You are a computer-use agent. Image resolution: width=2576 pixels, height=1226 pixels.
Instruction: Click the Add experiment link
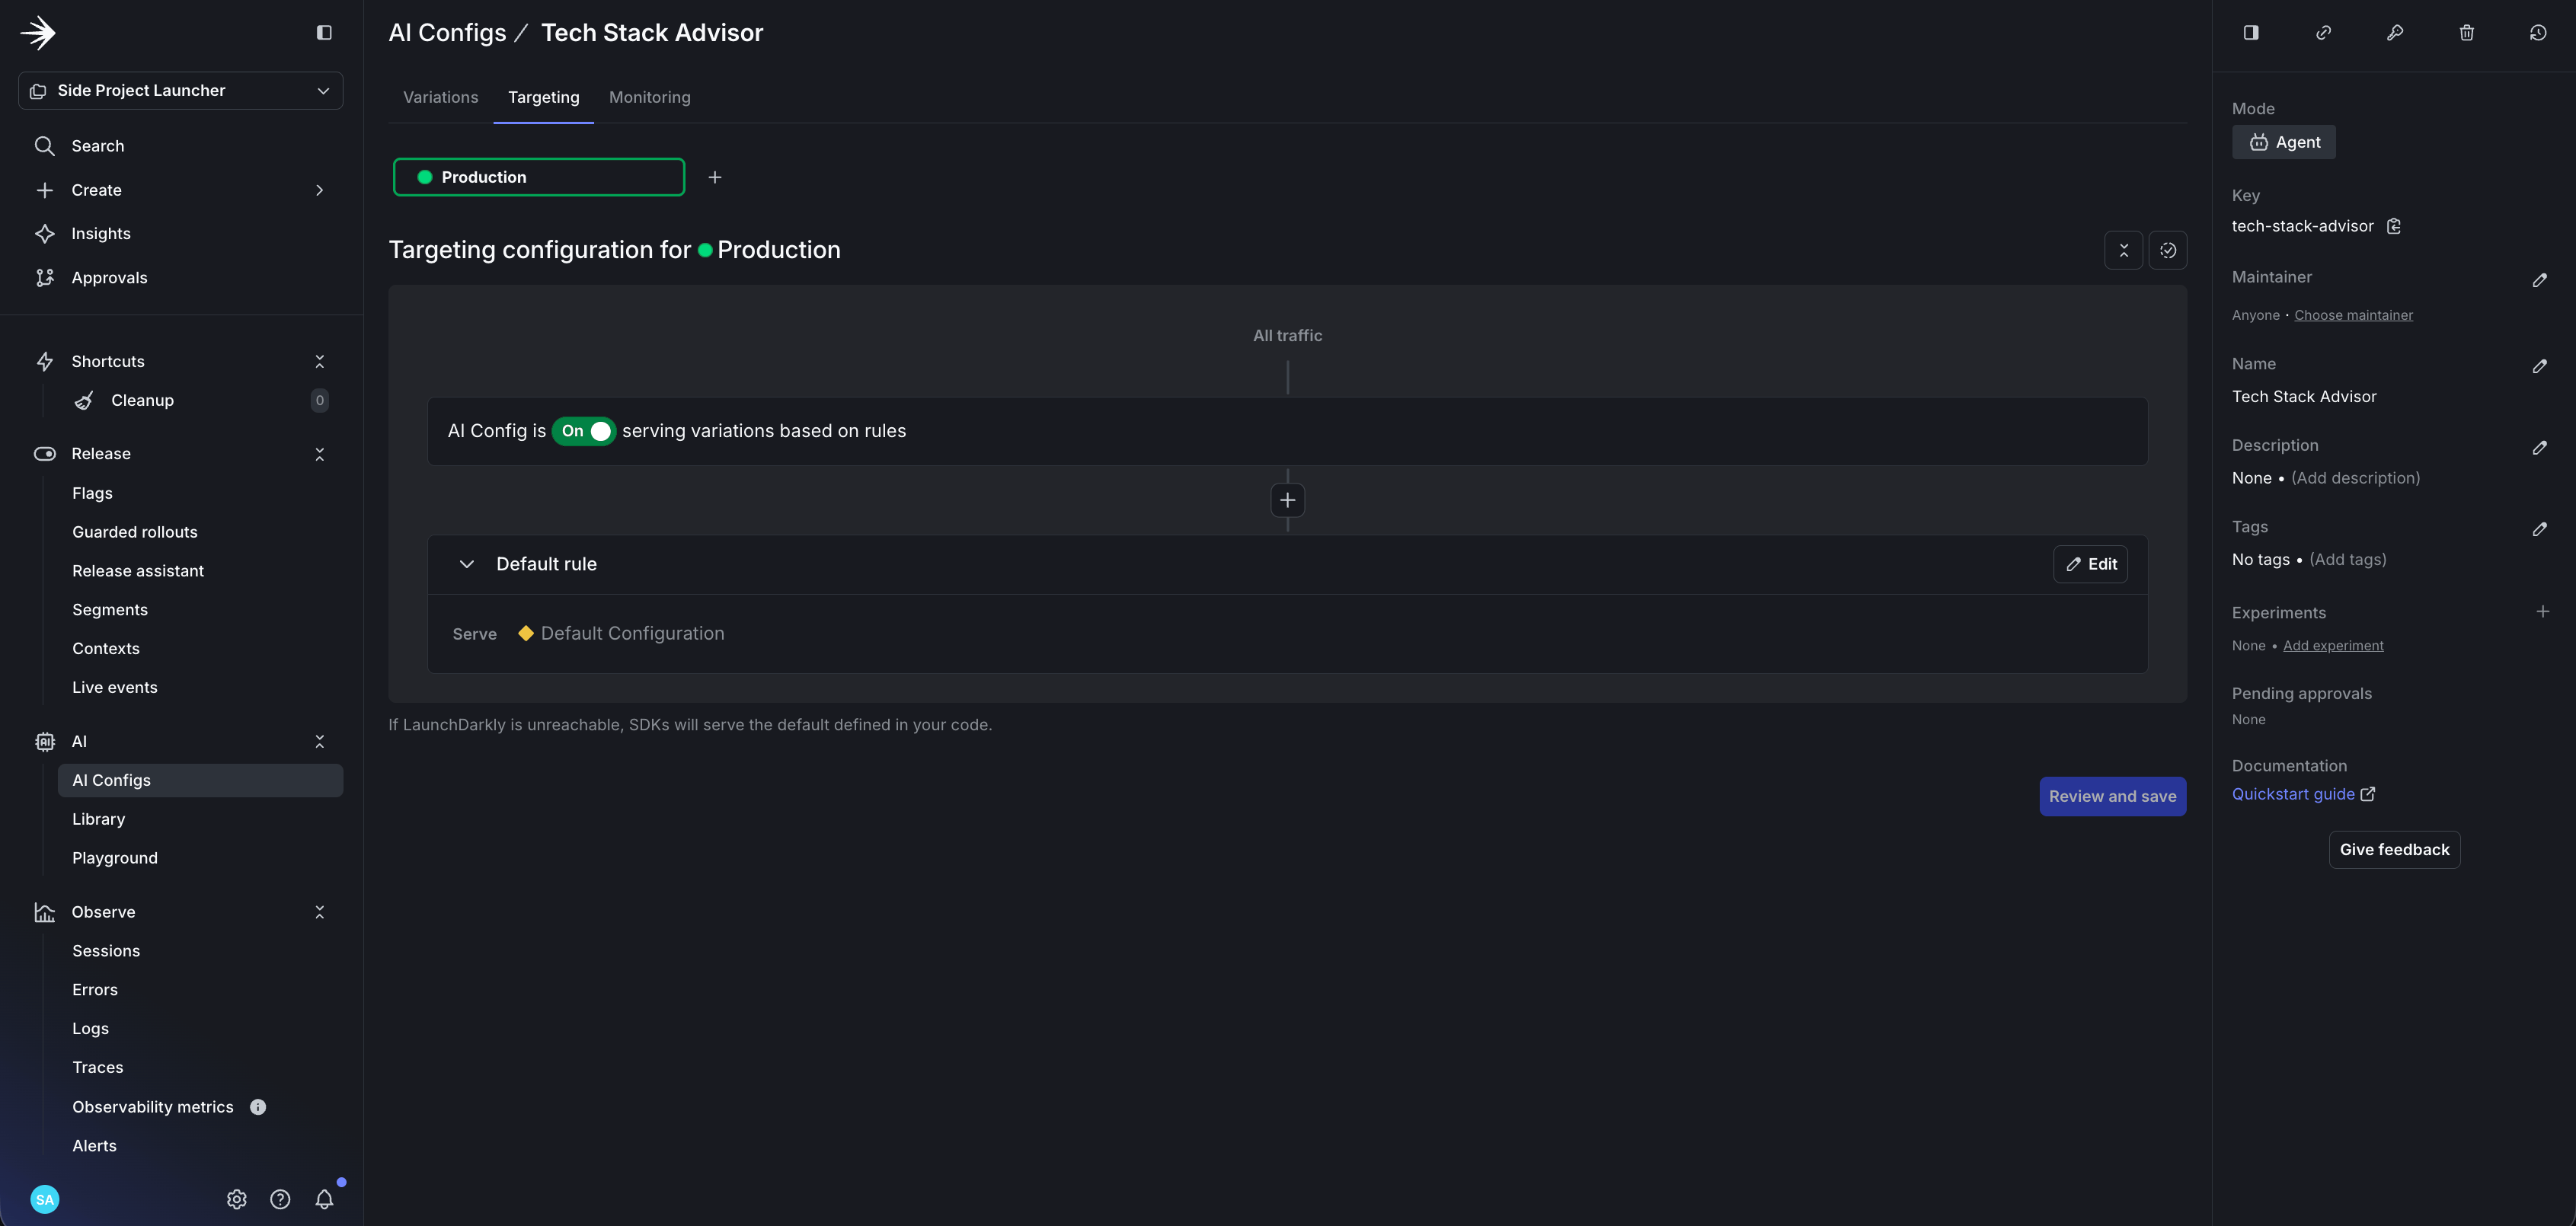click(x=2333, y=645)
